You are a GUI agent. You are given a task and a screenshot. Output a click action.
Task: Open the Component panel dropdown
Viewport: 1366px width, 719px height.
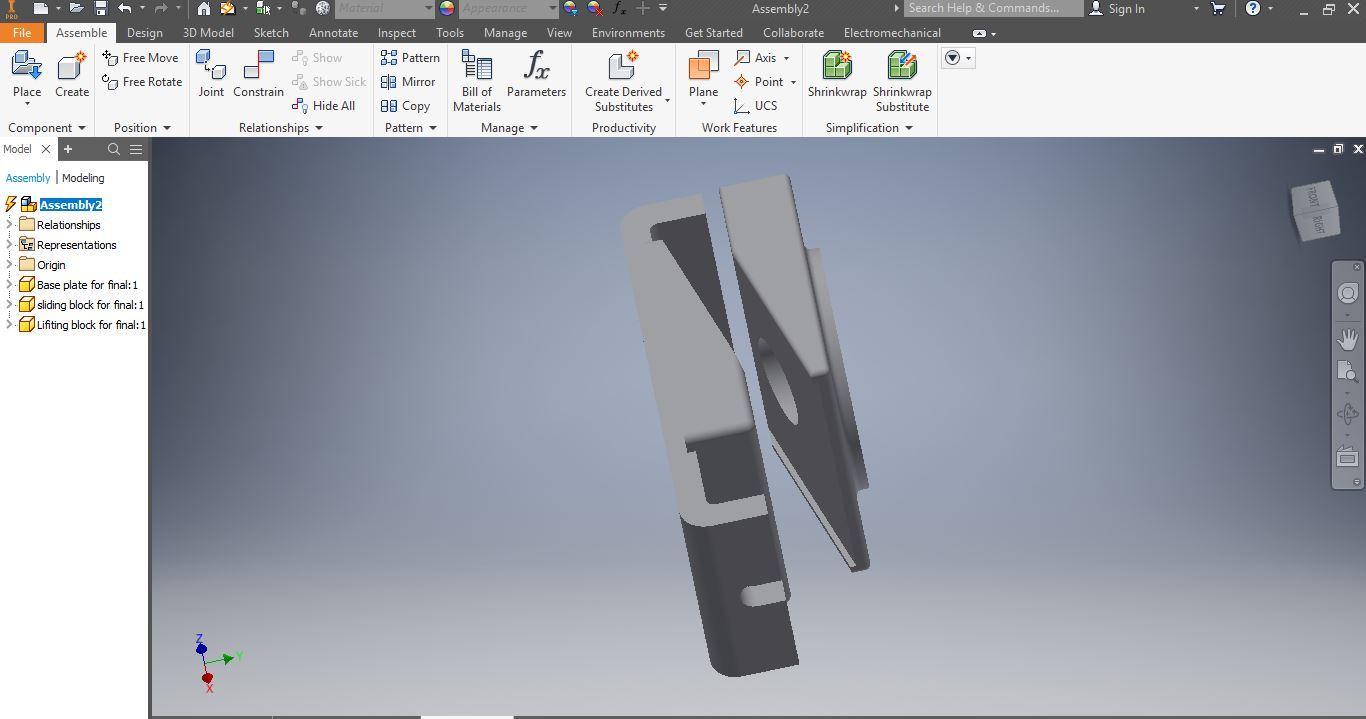[46, 128]
